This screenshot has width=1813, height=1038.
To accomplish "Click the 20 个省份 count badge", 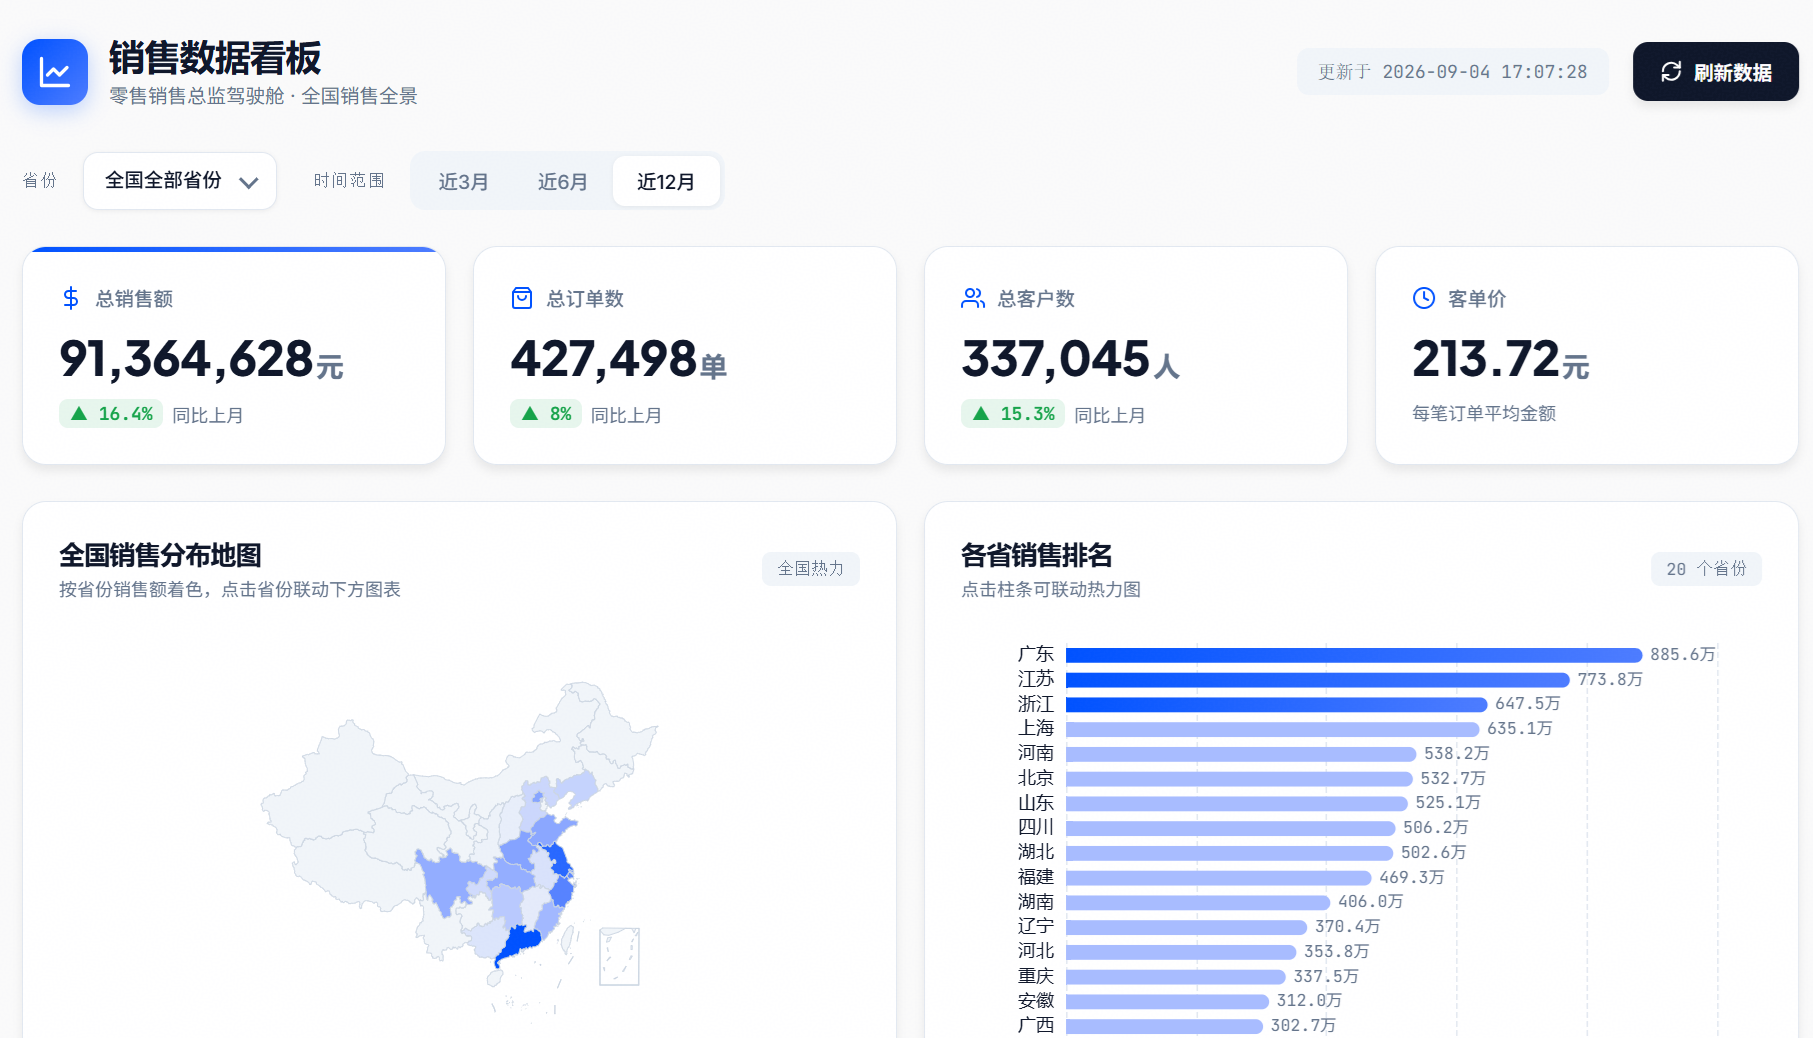I will click(x=1706, y=568).
